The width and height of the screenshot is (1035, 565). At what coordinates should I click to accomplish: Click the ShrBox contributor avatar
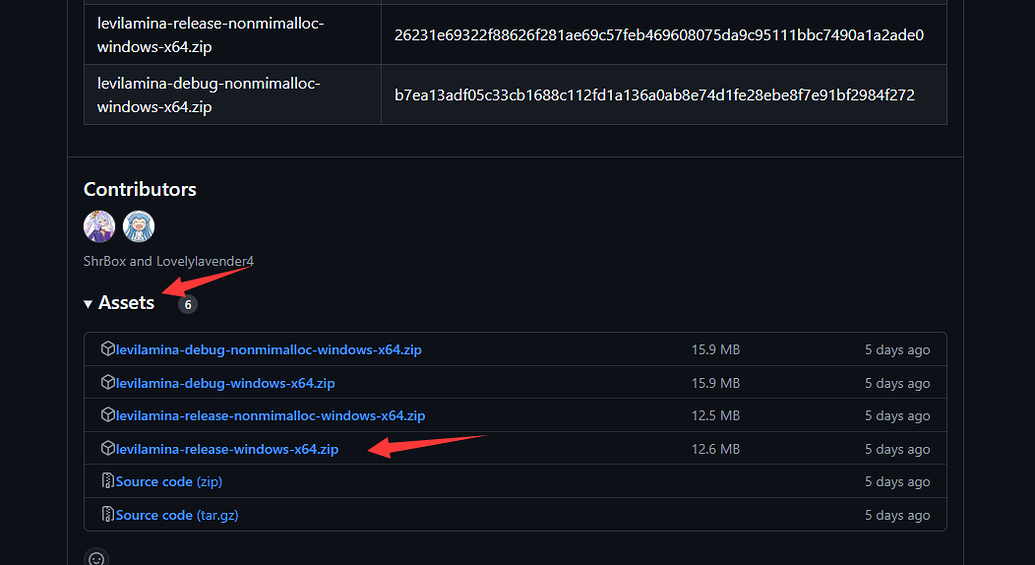[100, 227]
